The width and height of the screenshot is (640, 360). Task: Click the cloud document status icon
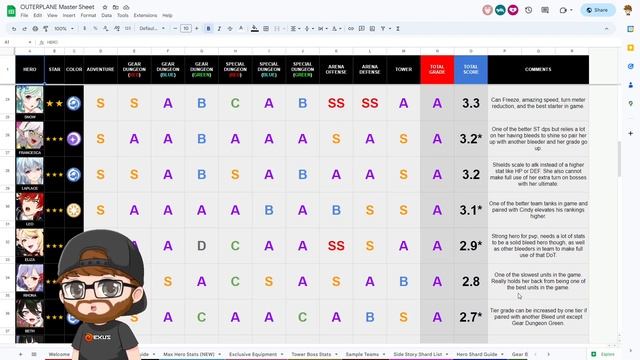pyautogui.click(x=126, y=7)
